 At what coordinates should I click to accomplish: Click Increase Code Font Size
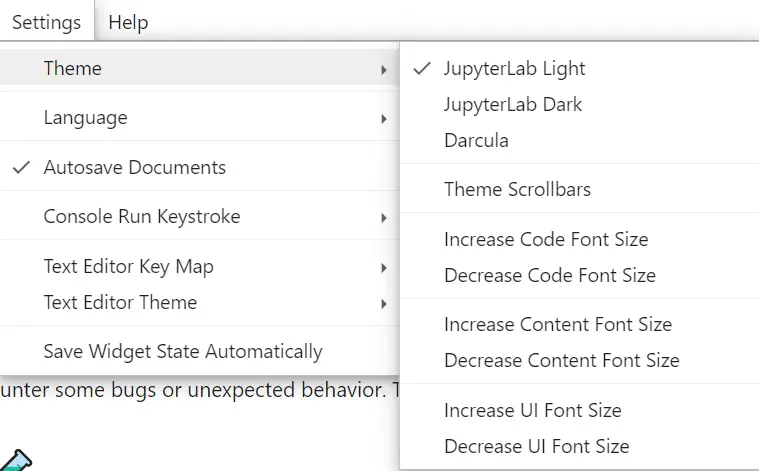point(579,240)
